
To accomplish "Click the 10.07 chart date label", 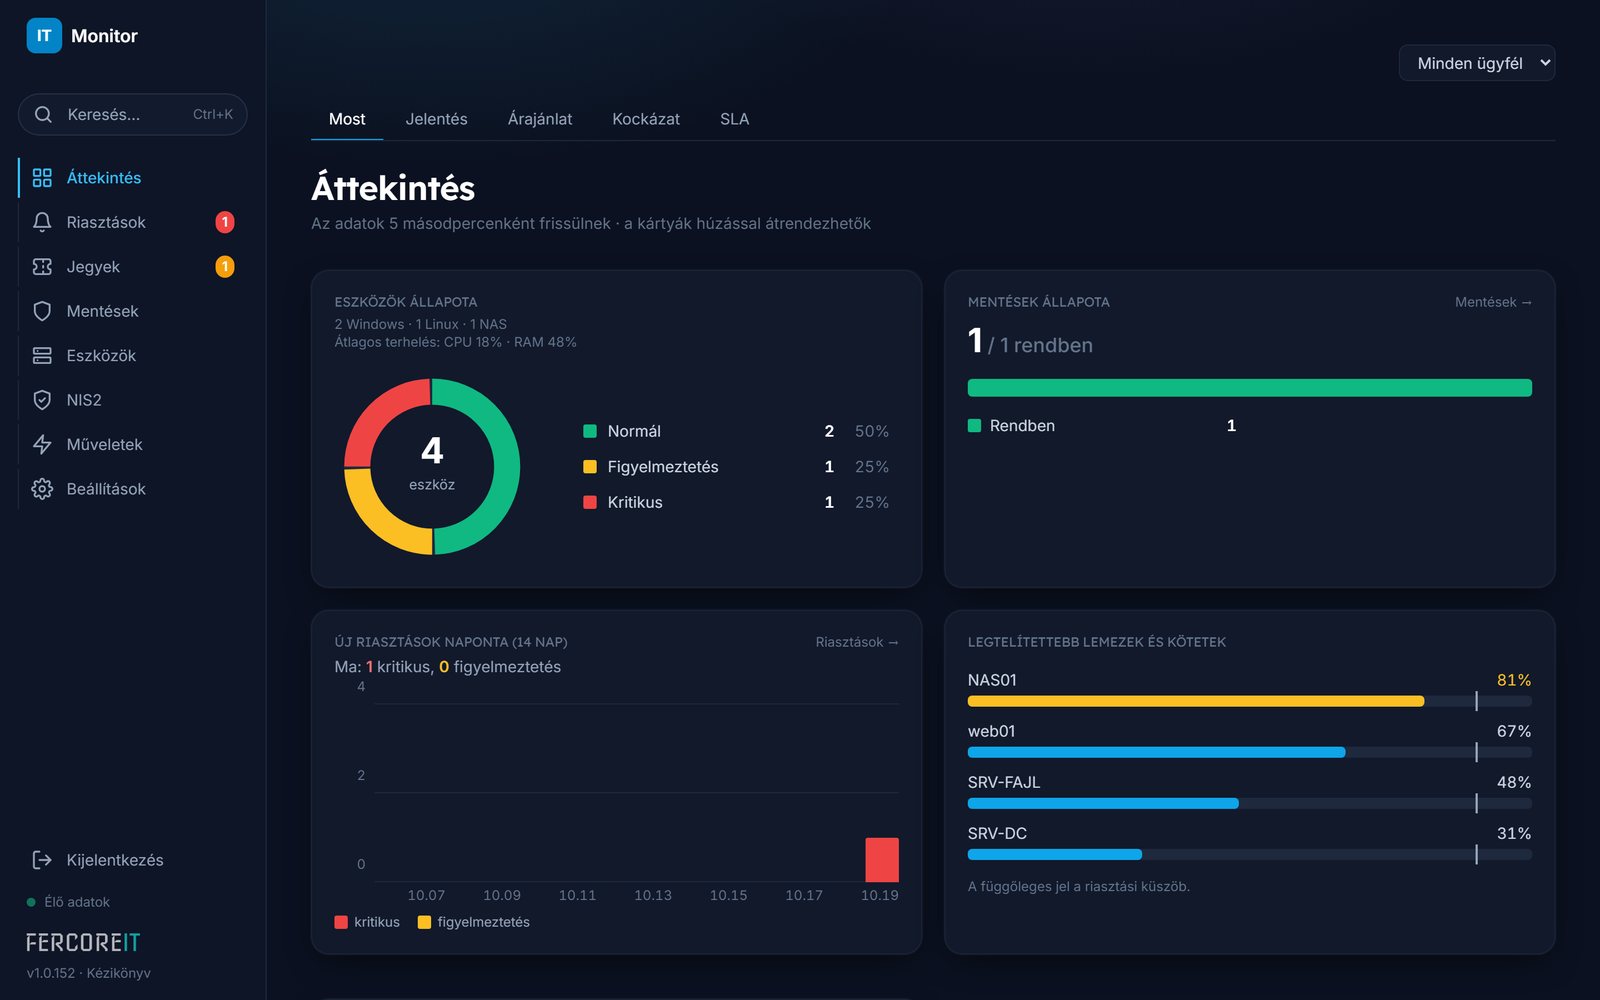I will tap(426, 895).
